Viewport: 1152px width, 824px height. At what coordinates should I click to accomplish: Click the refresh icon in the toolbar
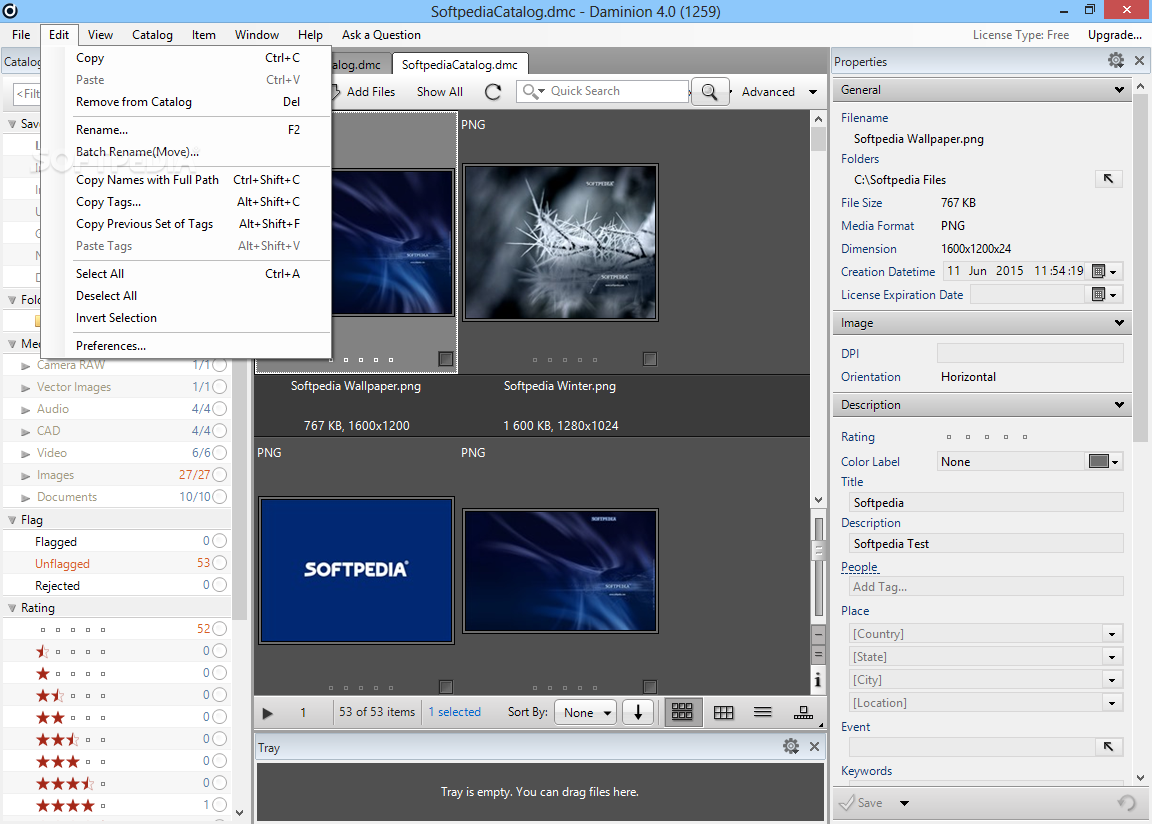pos(493,92)
